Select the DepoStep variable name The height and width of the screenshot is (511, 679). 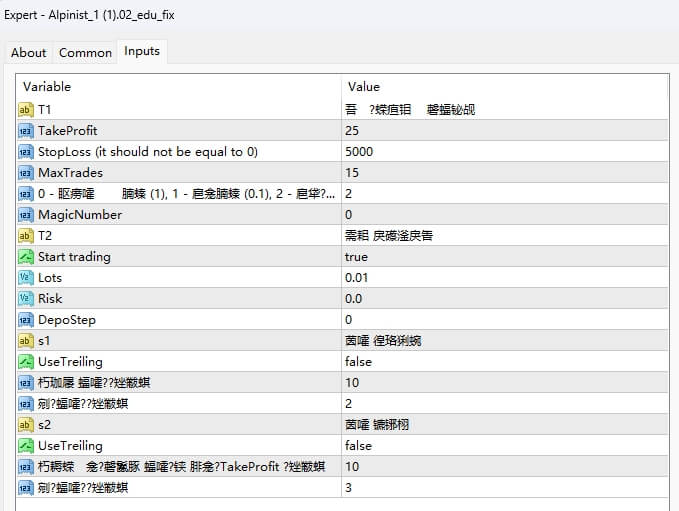pos(67,320)
